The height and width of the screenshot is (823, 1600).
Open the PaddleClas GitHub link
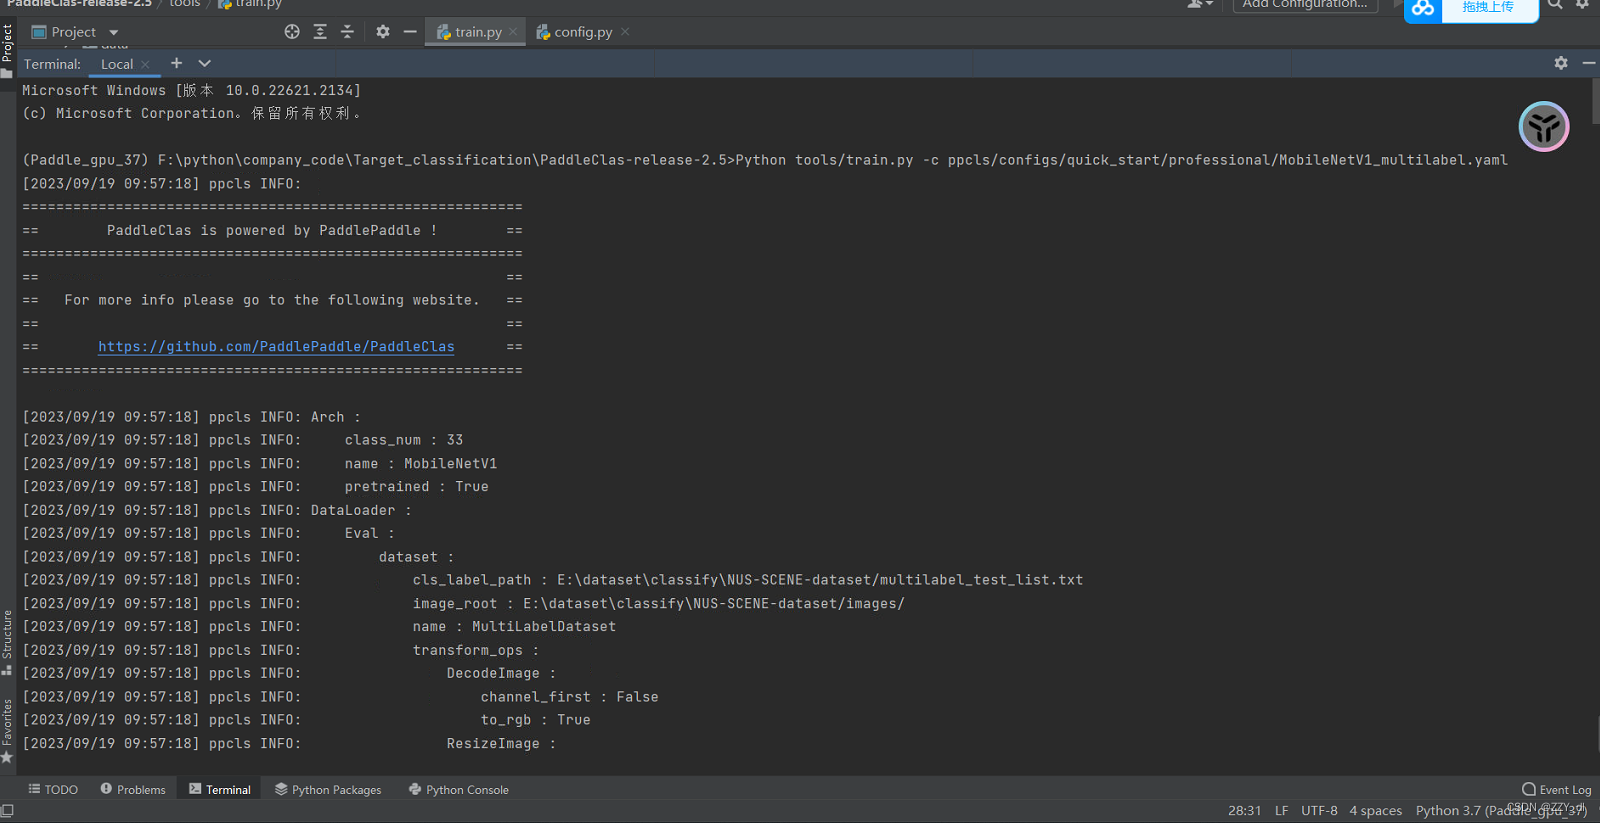point(276,347)
